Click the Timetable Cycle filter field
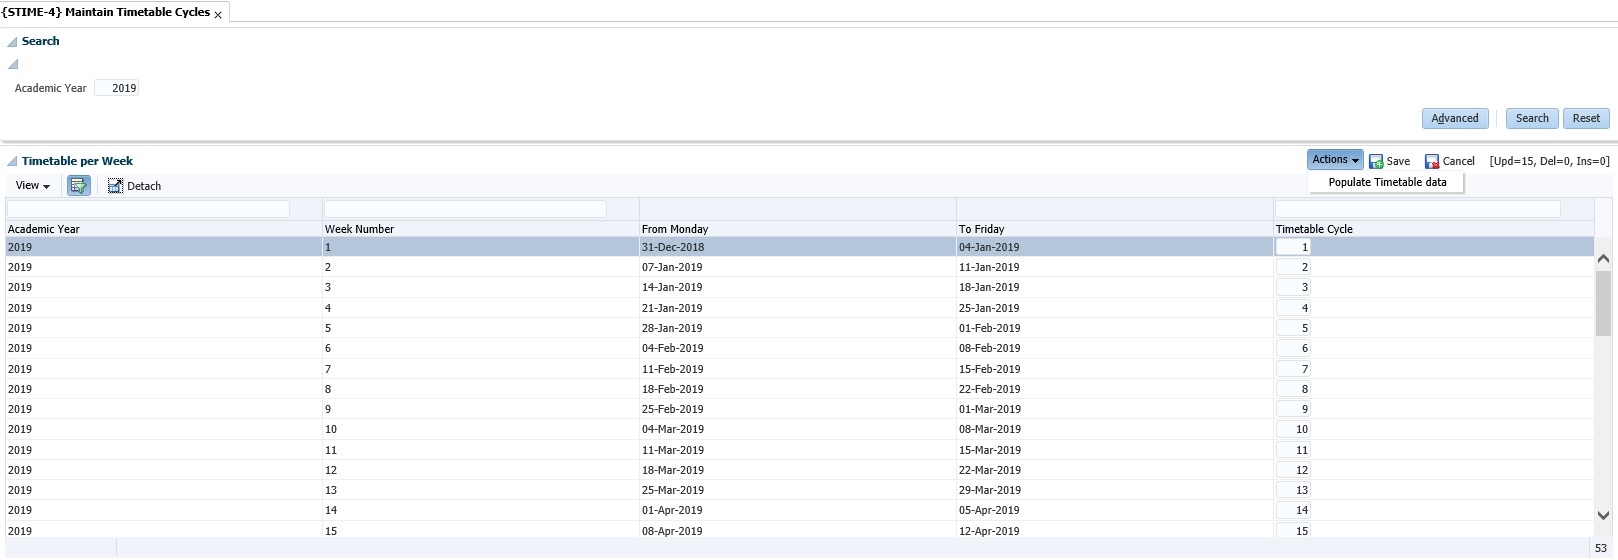 click(x=1417, y=209)
